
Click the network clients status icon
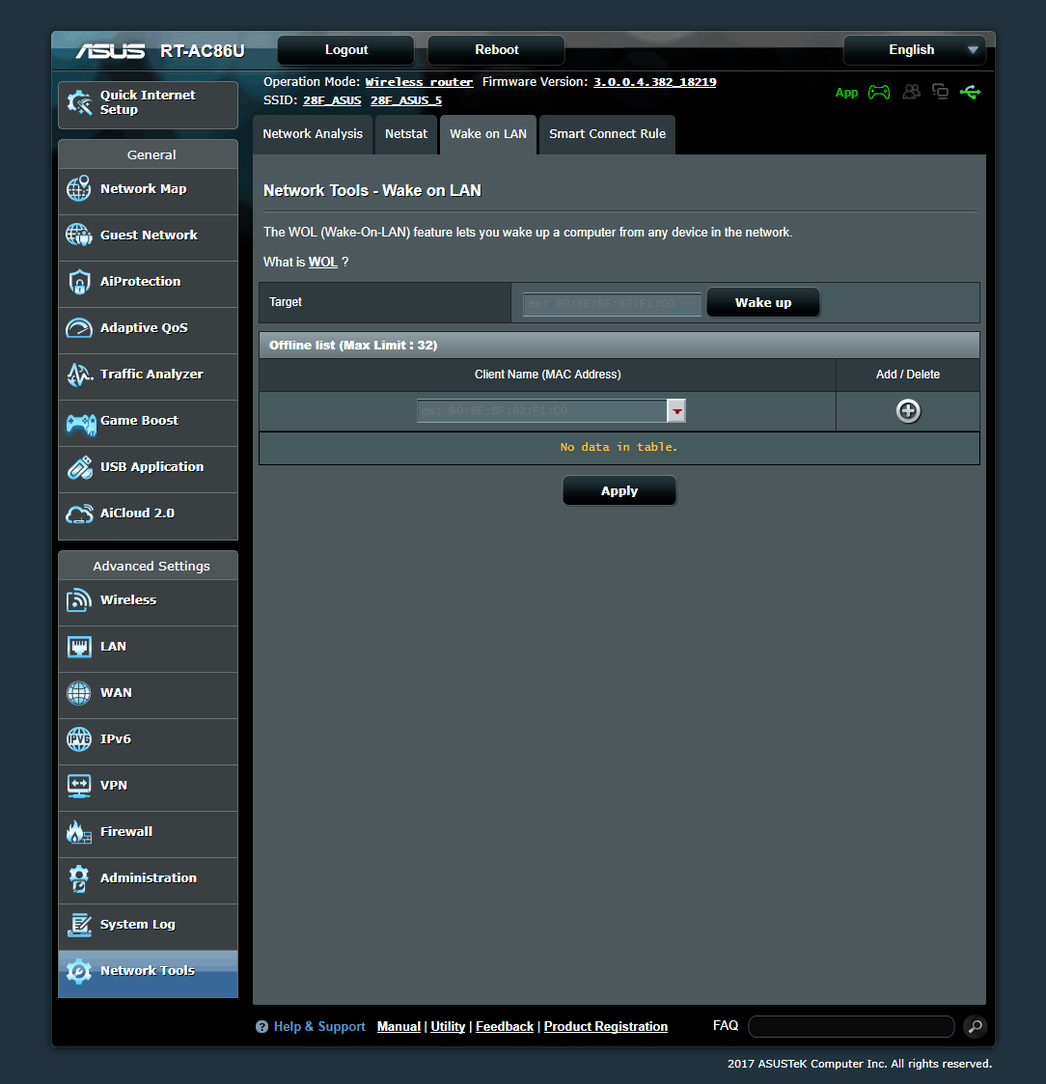tap(940, 92)
